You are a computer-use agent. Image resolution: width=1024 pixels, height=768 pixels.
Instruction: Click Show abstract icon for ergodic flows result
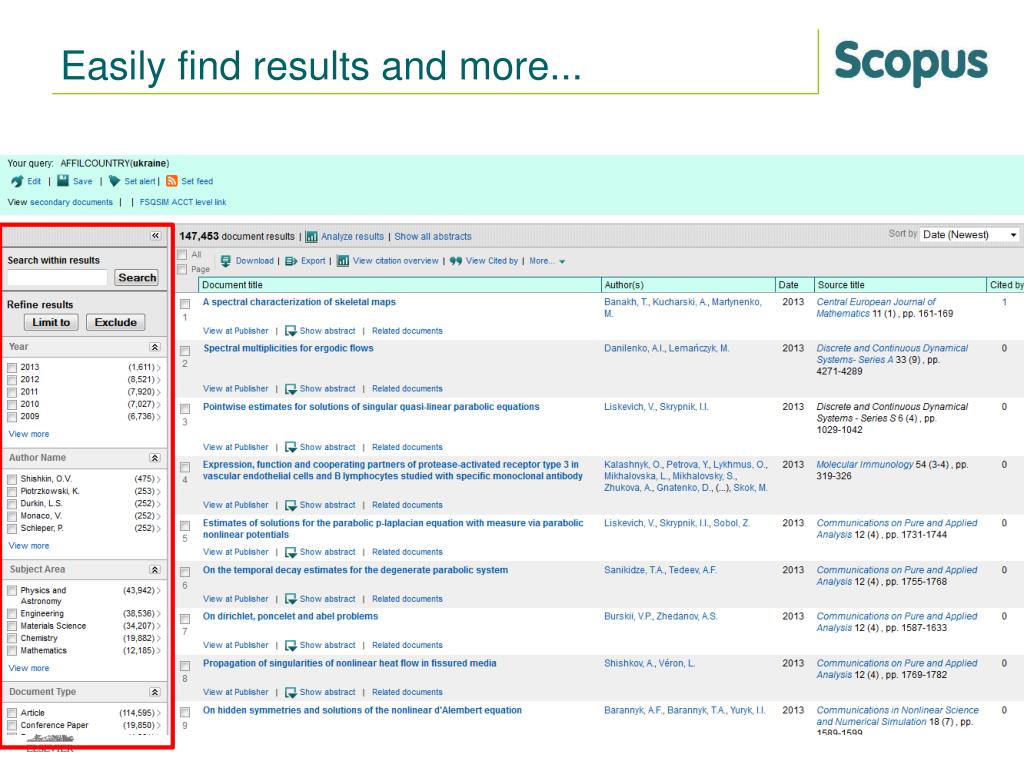(x=291, y=389)
